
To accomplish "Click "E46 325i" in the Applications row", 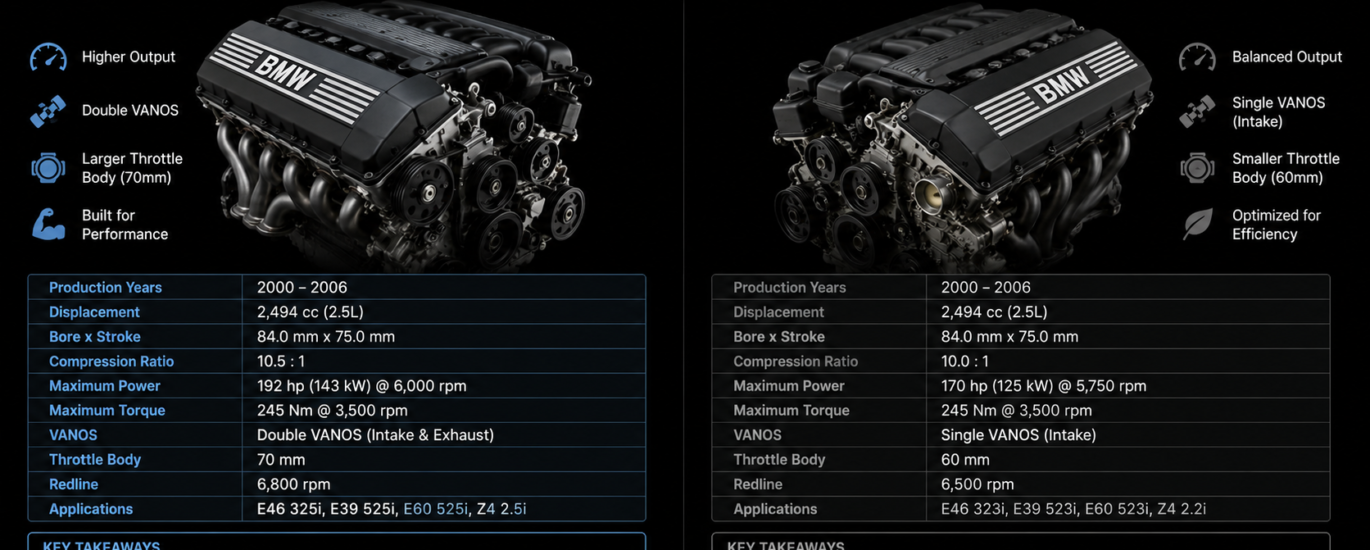I will pyautogui.click(x=289, y=509).
